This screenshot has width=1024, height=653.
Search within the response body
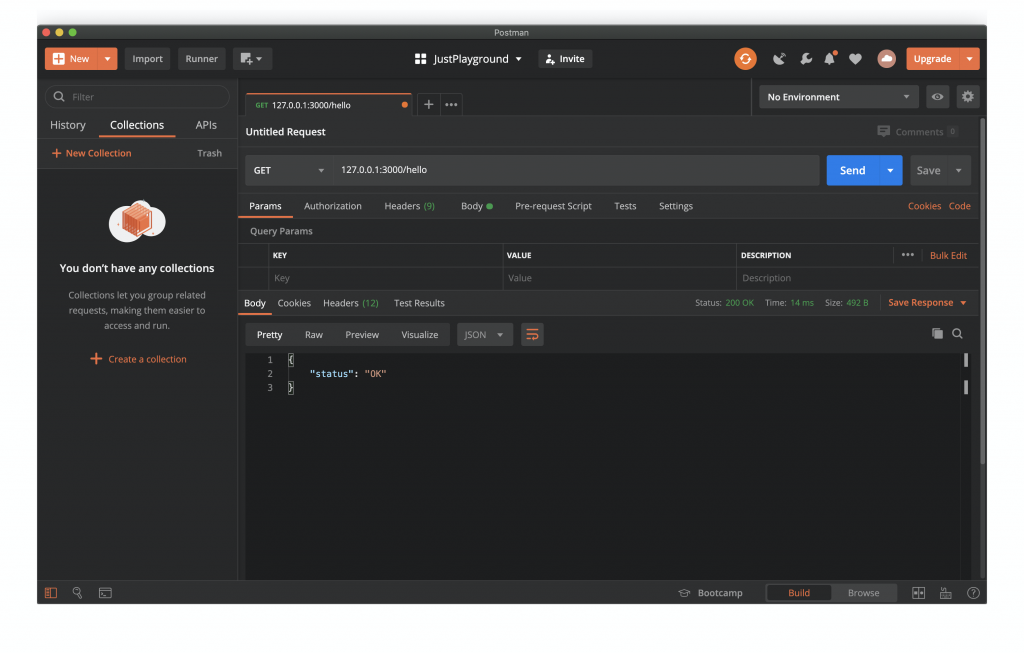pos(957,334)
